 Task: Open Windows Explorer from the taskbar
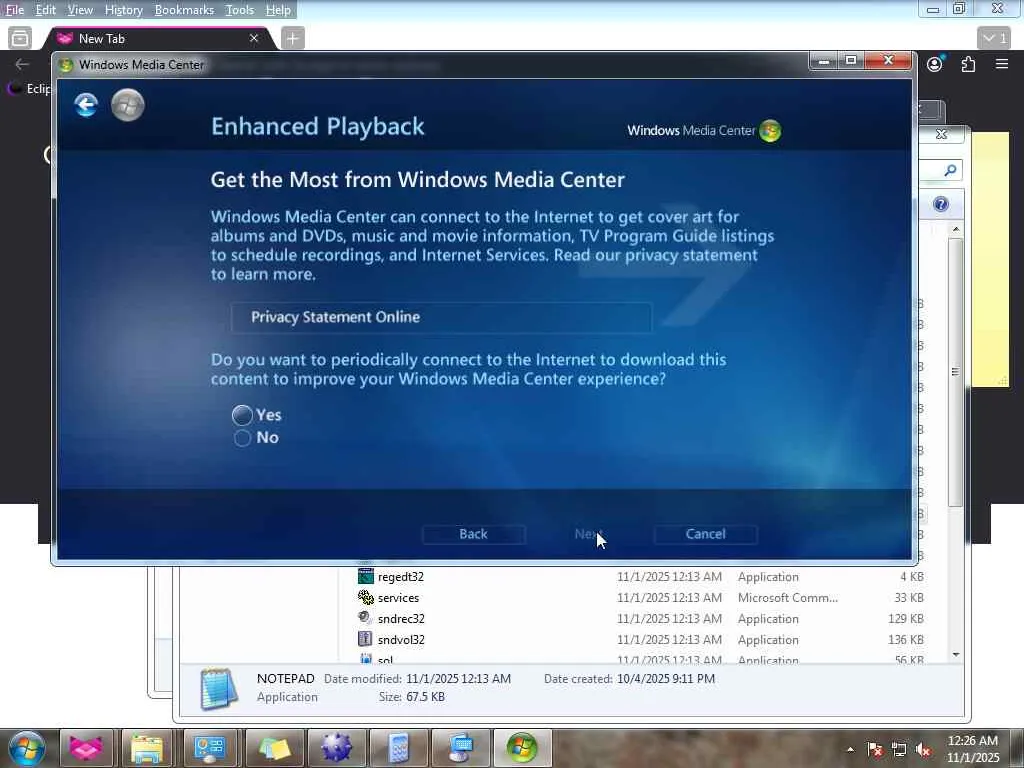(x=148, y=748)
